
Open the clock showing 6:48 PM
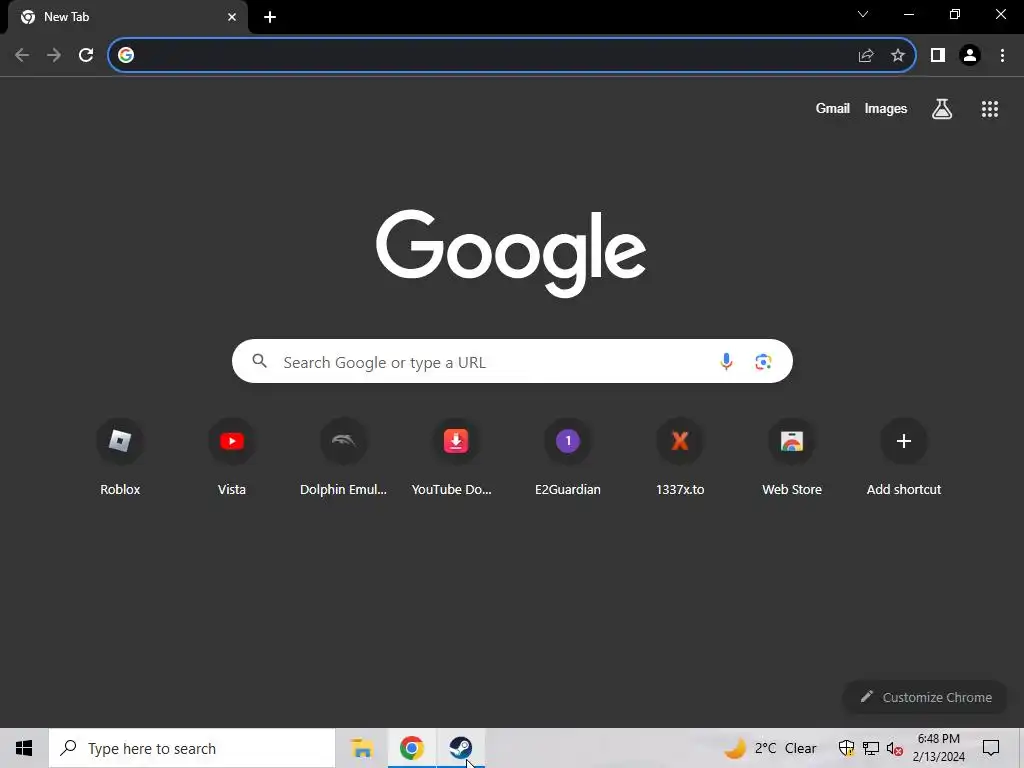click(x=938, y=748)
